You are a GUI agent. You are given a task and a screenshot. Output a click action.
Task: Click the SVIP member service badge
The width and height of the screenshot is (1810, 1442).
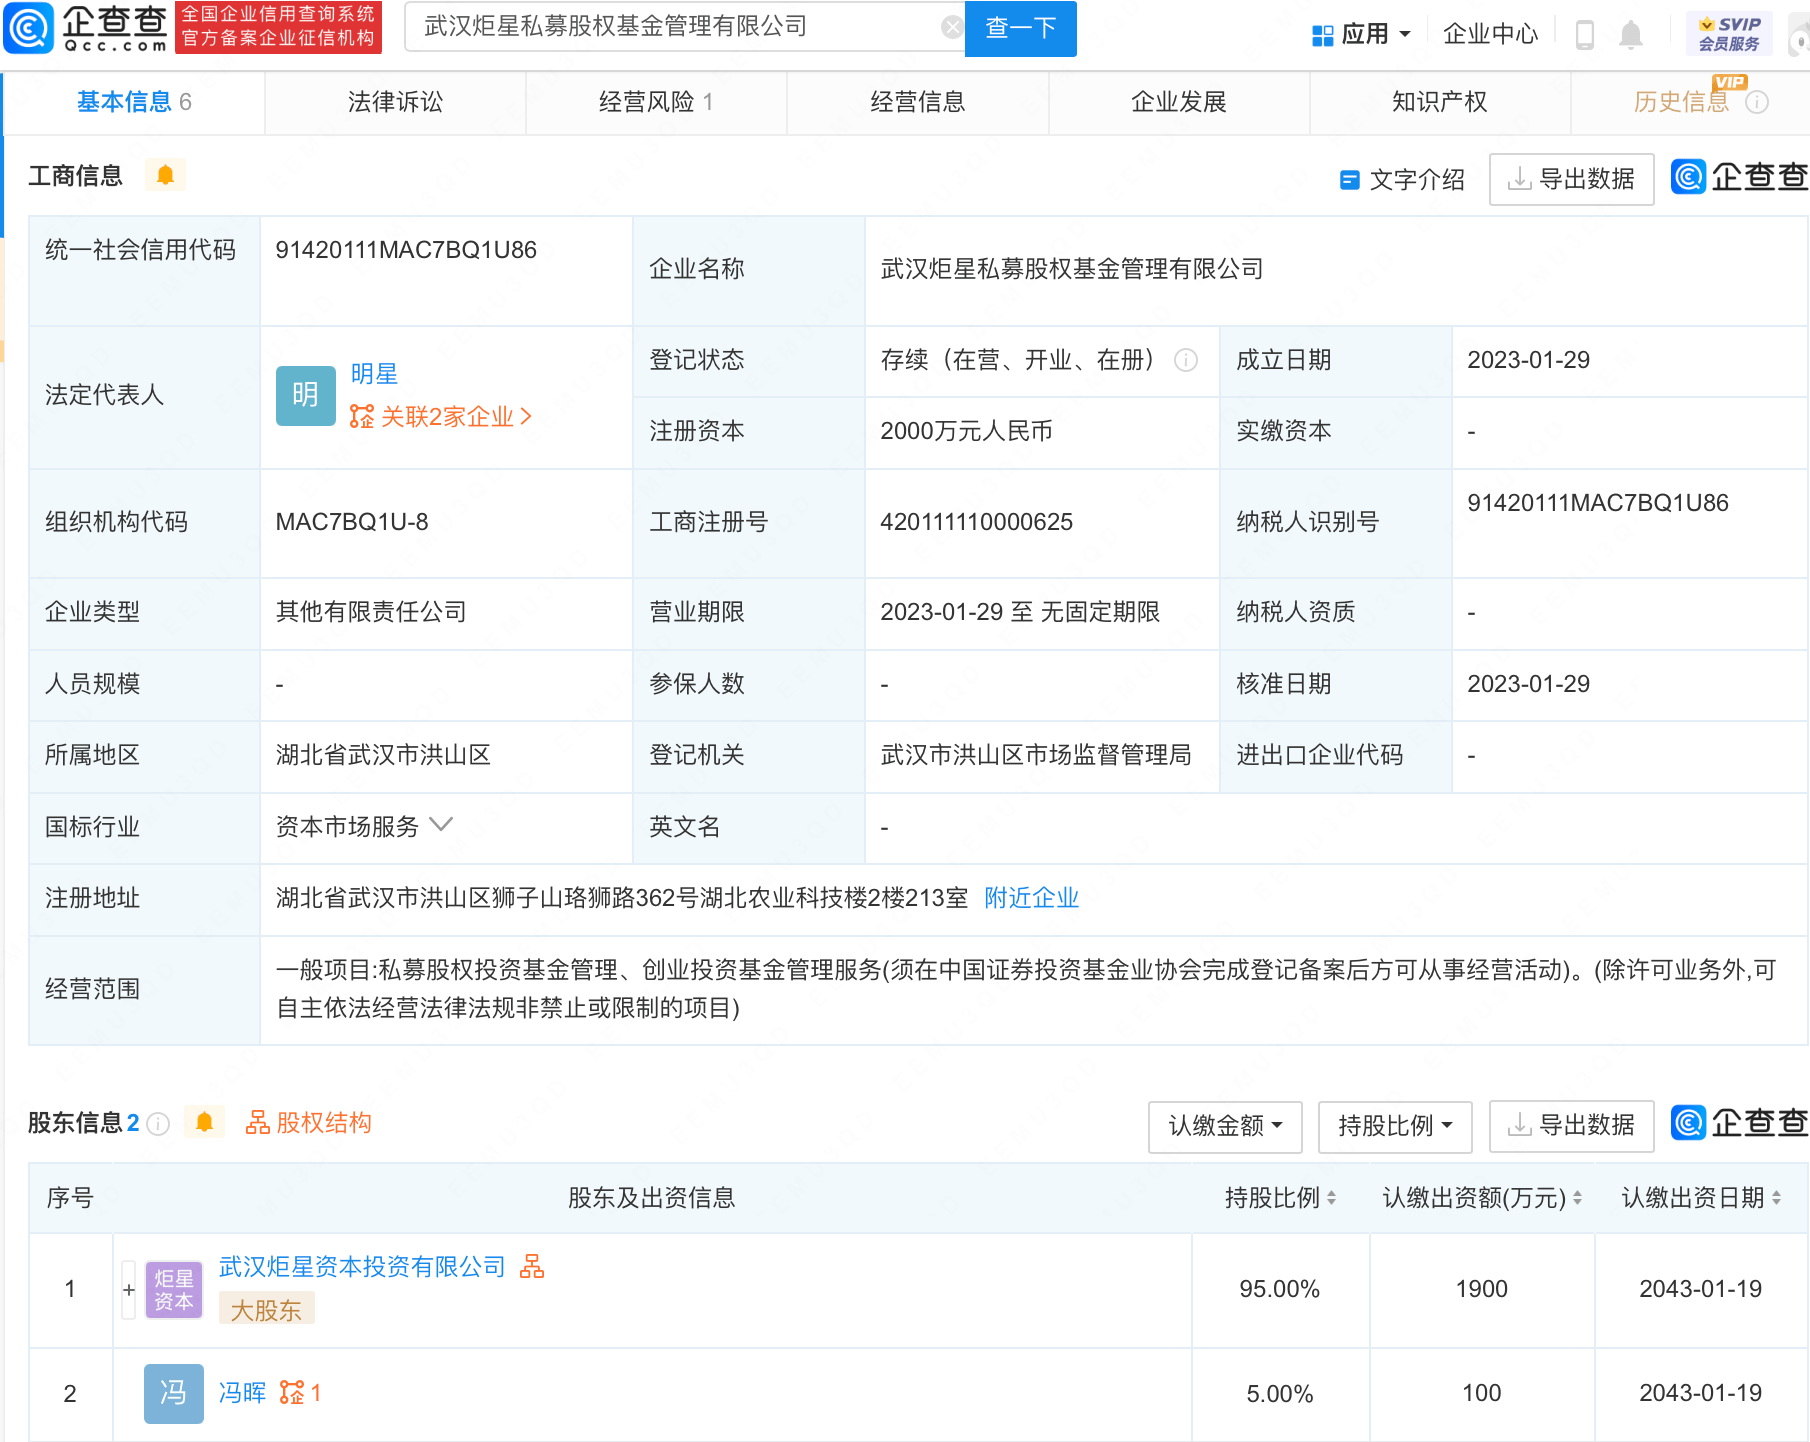[x=1728, y=34]
